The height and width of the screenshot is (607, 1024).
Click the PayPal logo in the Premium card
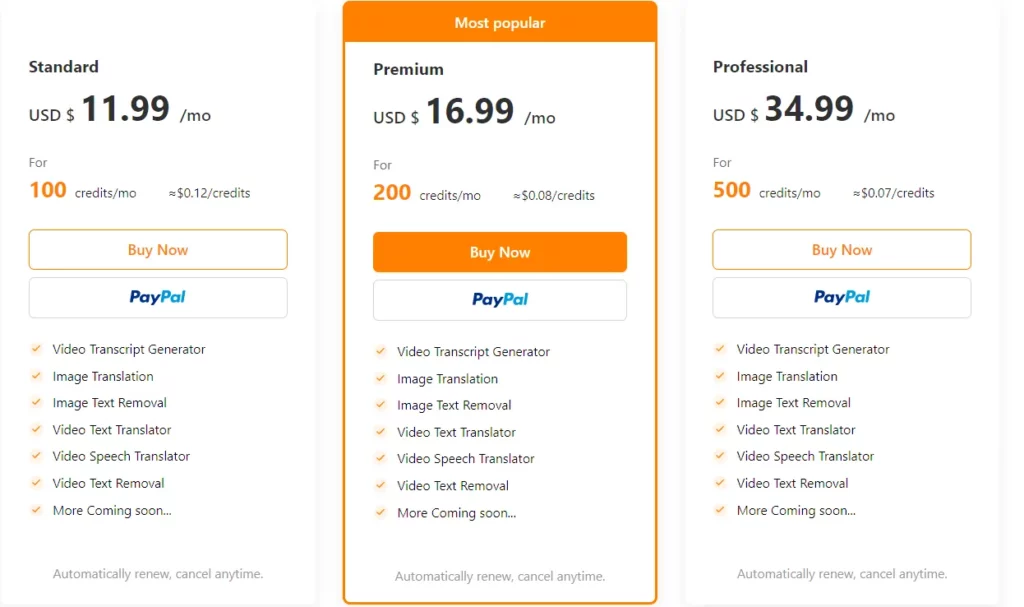499,299
